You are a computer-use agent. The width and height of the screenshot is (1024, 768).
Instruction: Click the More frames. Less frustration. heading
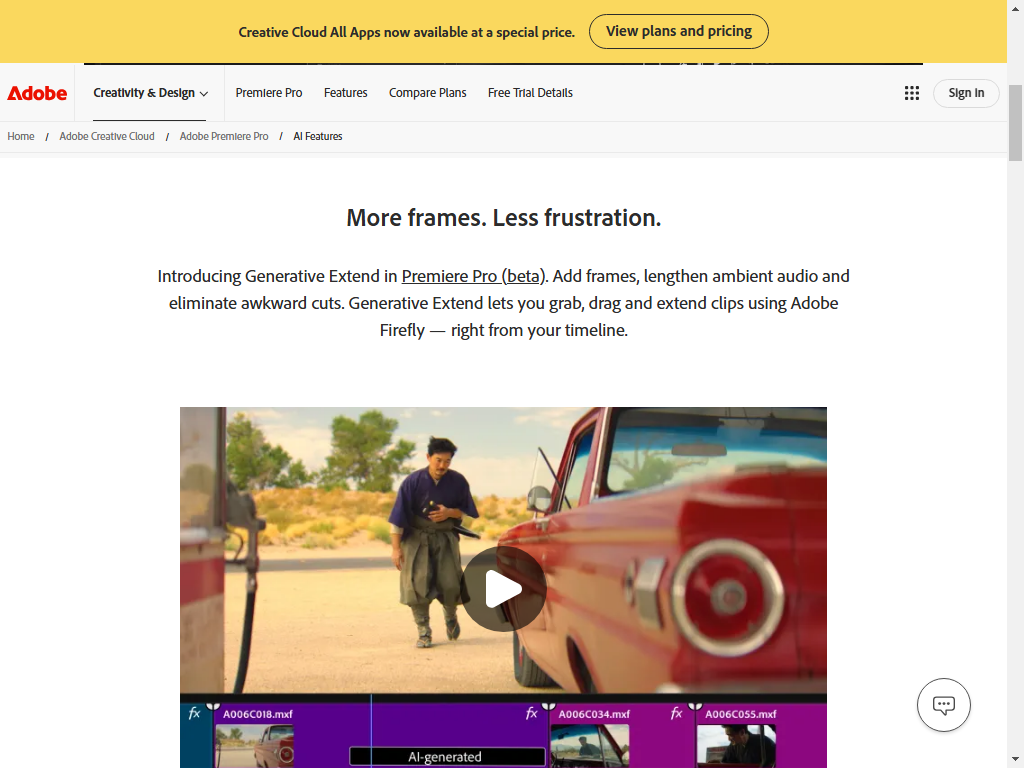click(x=504, y=217)
